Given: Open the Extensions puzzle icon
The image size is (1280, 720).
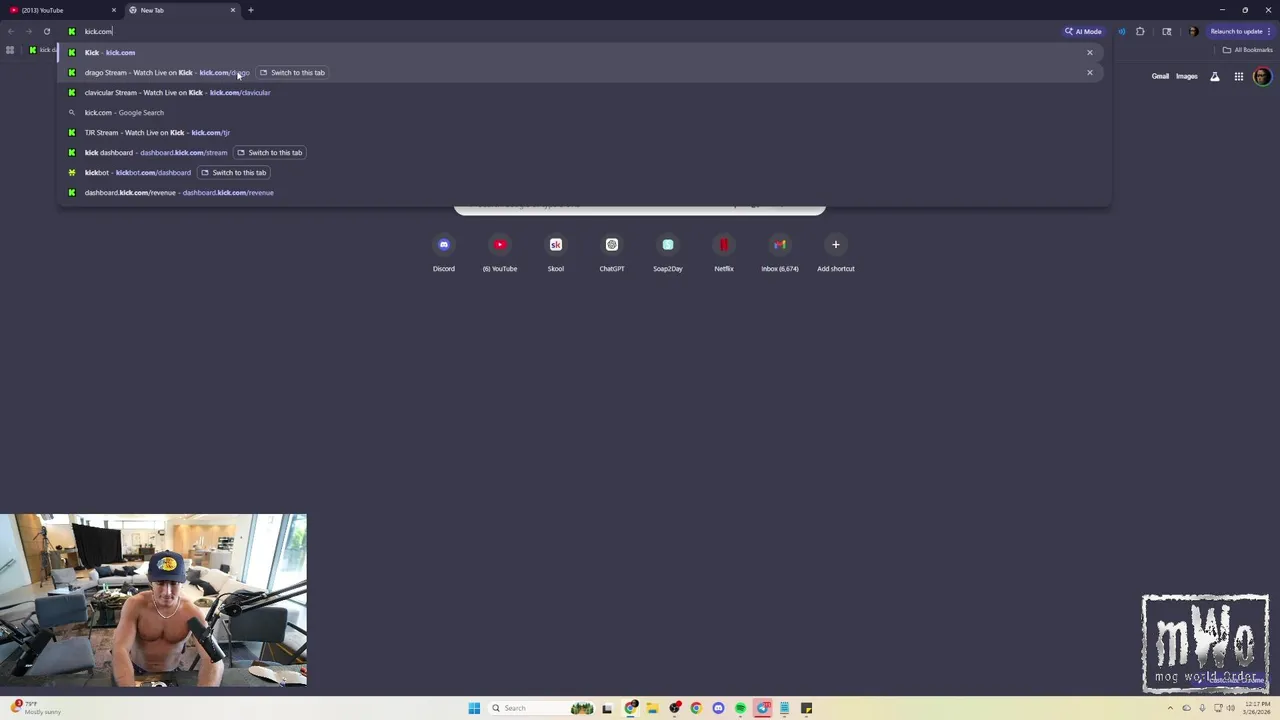Looking at the screenshot, I should coord(1140,31).
